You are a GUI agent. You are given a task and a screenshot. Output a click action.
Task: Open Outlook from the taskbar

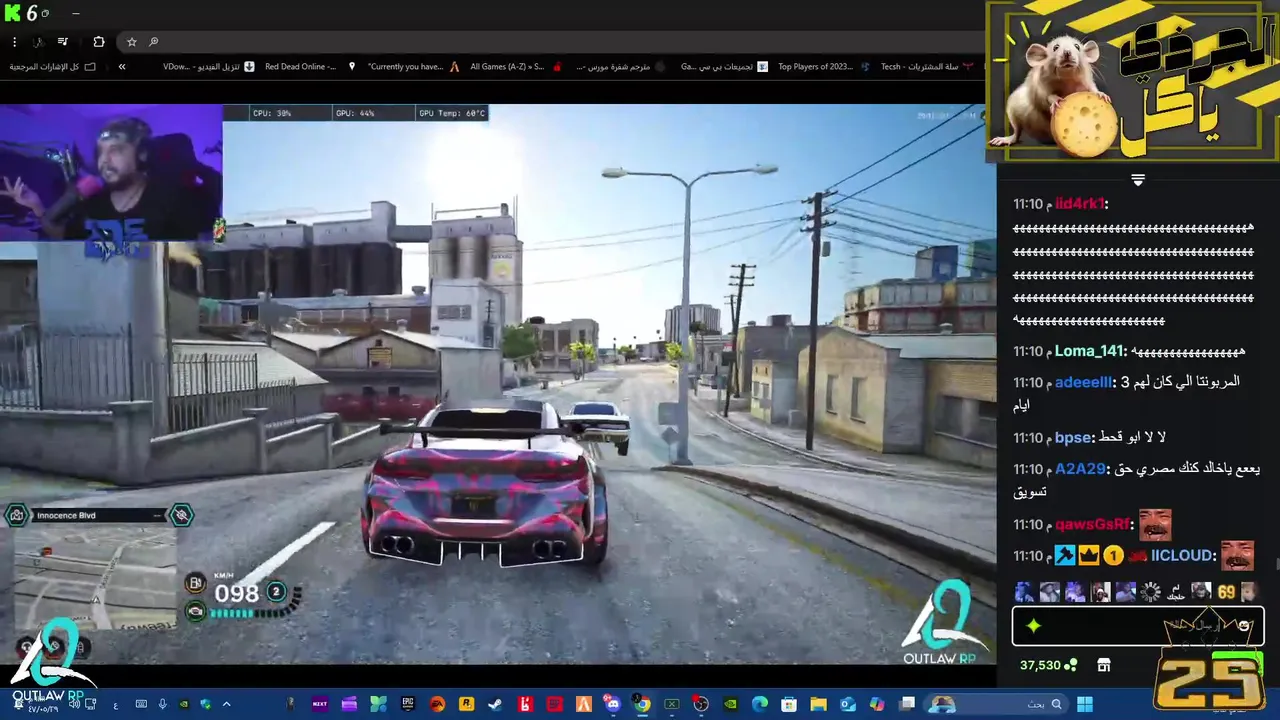[x=848, y=704]
